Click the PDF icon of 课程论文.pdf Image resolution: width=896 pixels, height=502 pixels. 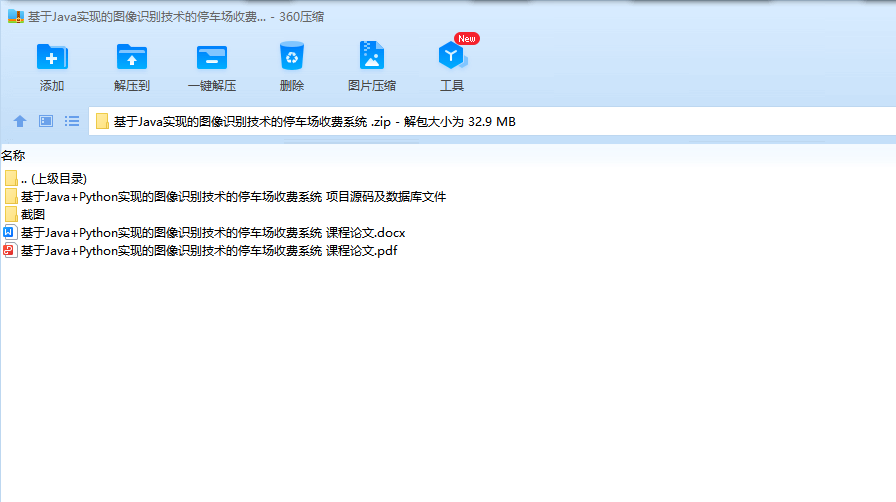10,250
